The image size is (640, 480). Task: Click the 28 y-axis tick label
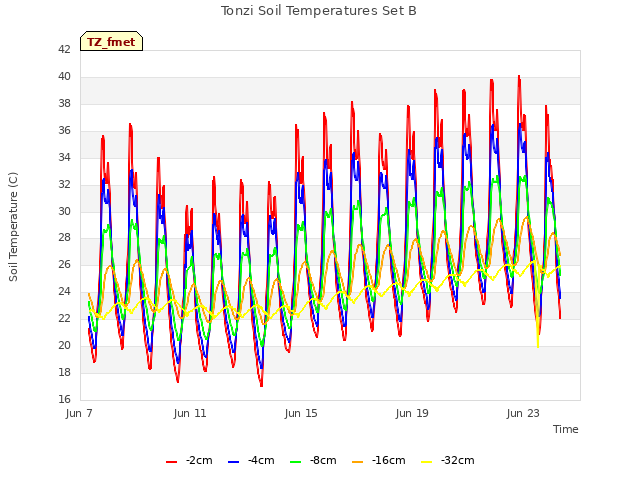[x=64, y=238]
